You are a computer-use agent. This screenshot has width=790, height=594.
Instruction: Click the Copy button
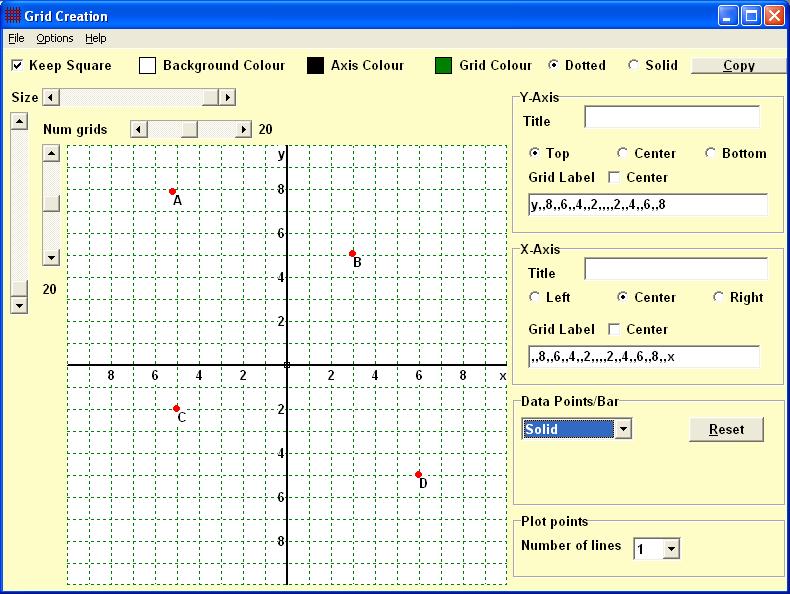pyautogui.click(x=739, y=65)
